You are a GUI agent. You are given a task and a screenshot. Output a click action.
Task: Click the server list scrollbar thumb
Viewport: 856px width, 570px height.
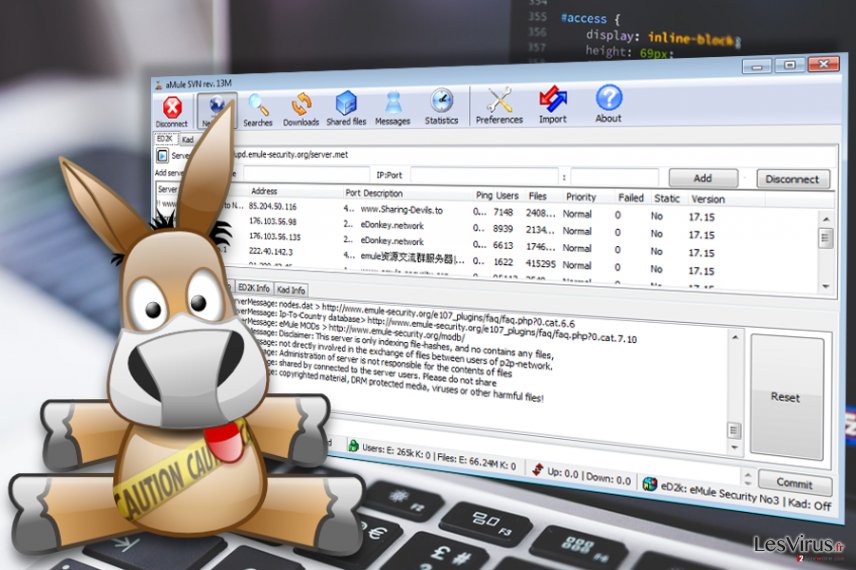[826, 238]
